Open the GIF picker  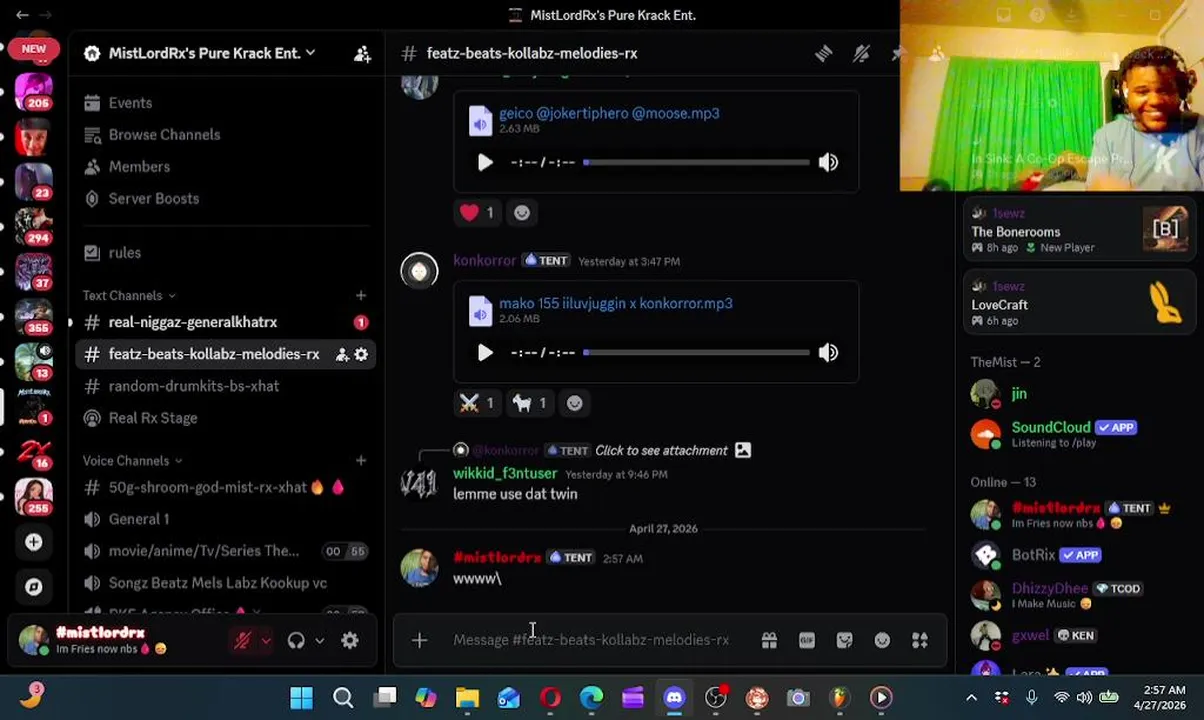[807, 640]
